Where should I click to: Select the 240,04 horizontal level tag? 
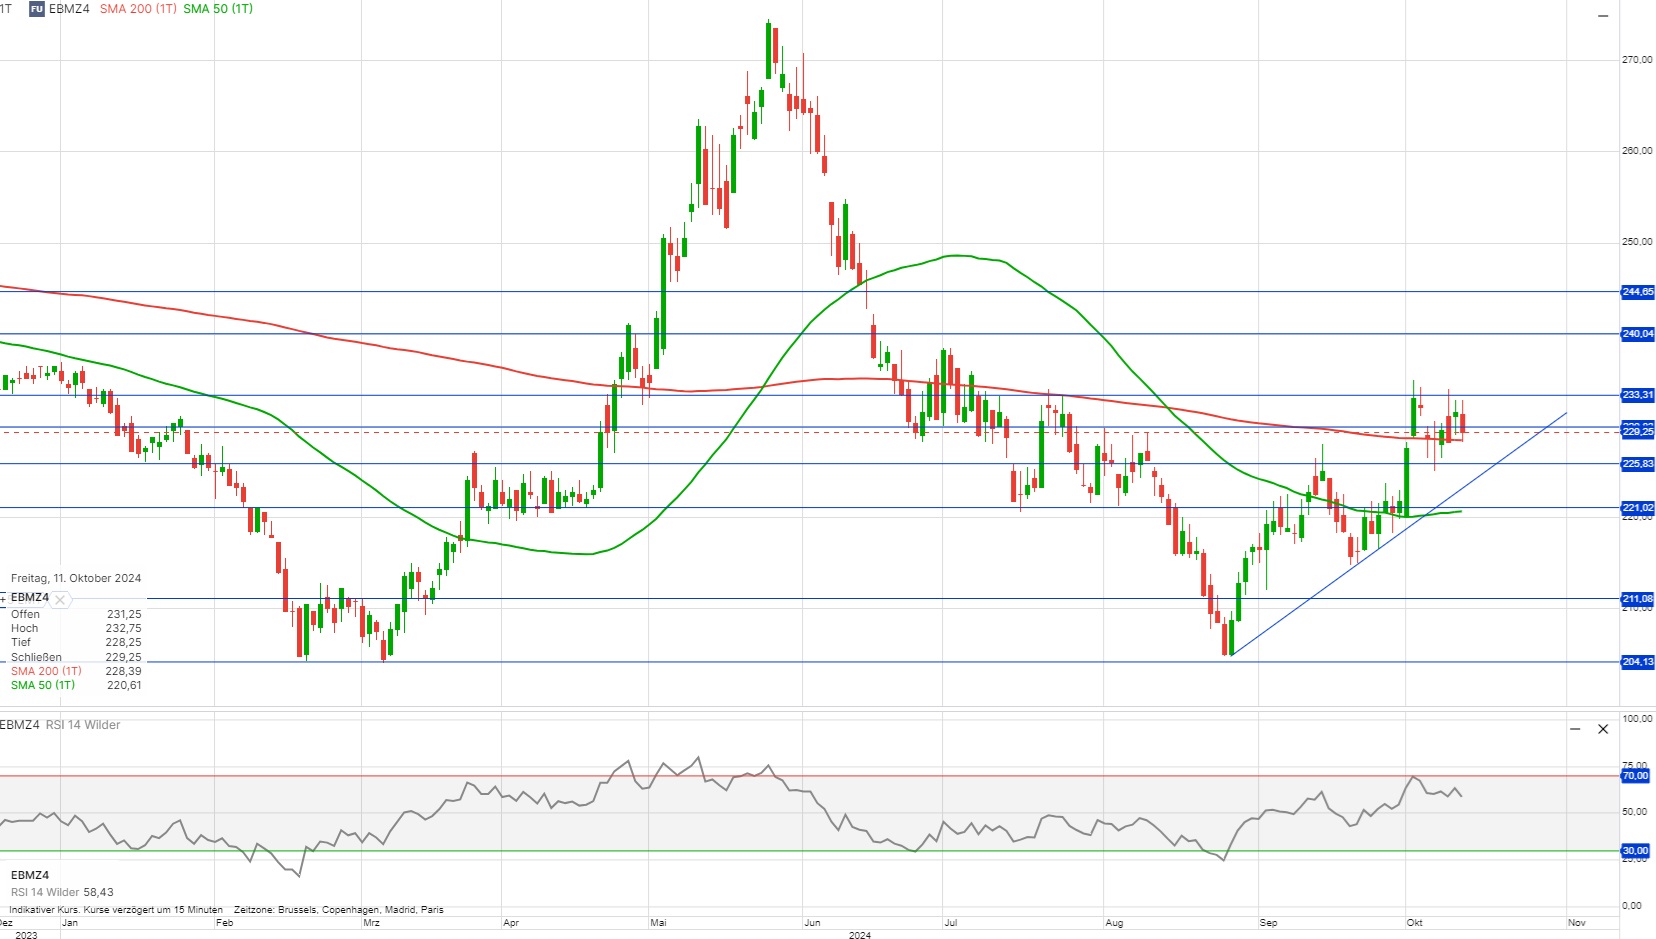point(1637,334)
